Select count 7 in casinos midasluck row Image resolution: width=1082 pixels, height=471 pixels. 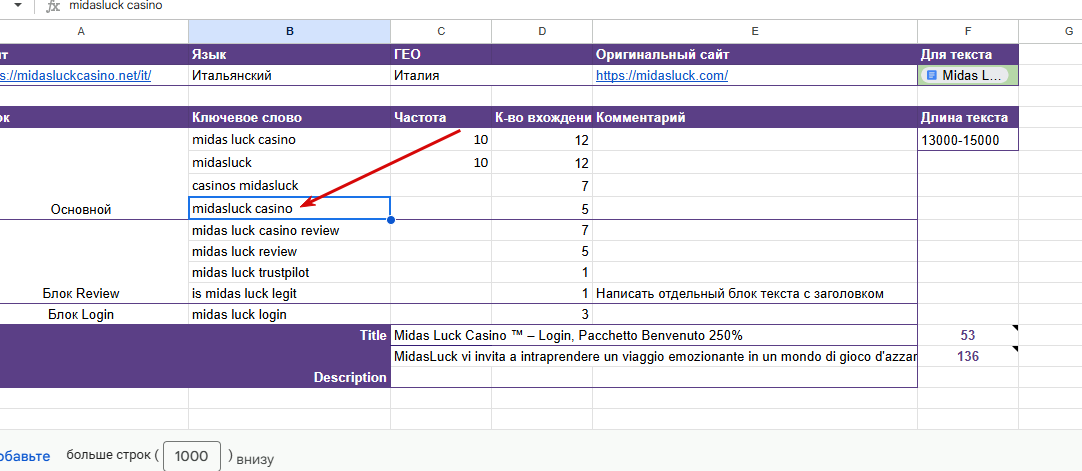click(x=542, y=186)
